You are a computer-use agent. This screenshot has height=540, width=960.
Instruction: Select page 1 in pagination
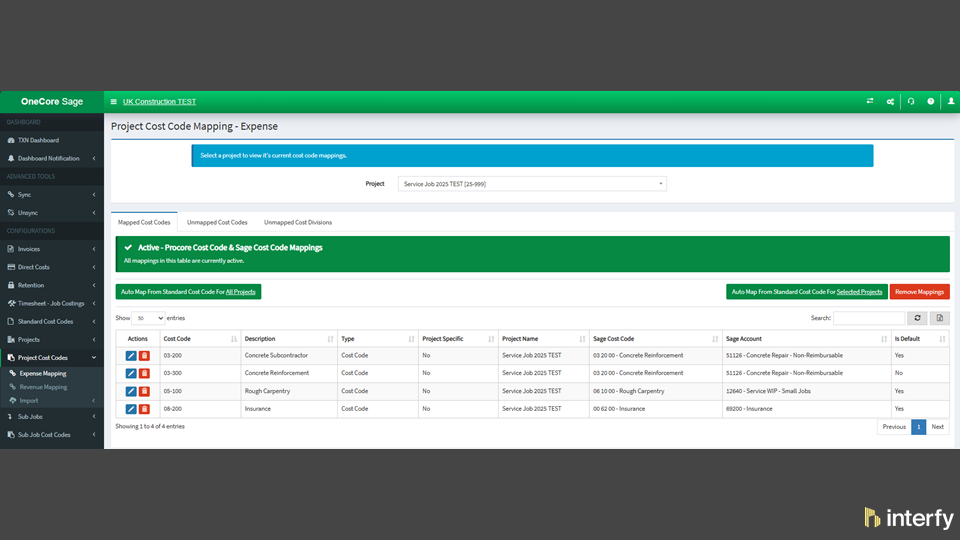pos(918,427)
